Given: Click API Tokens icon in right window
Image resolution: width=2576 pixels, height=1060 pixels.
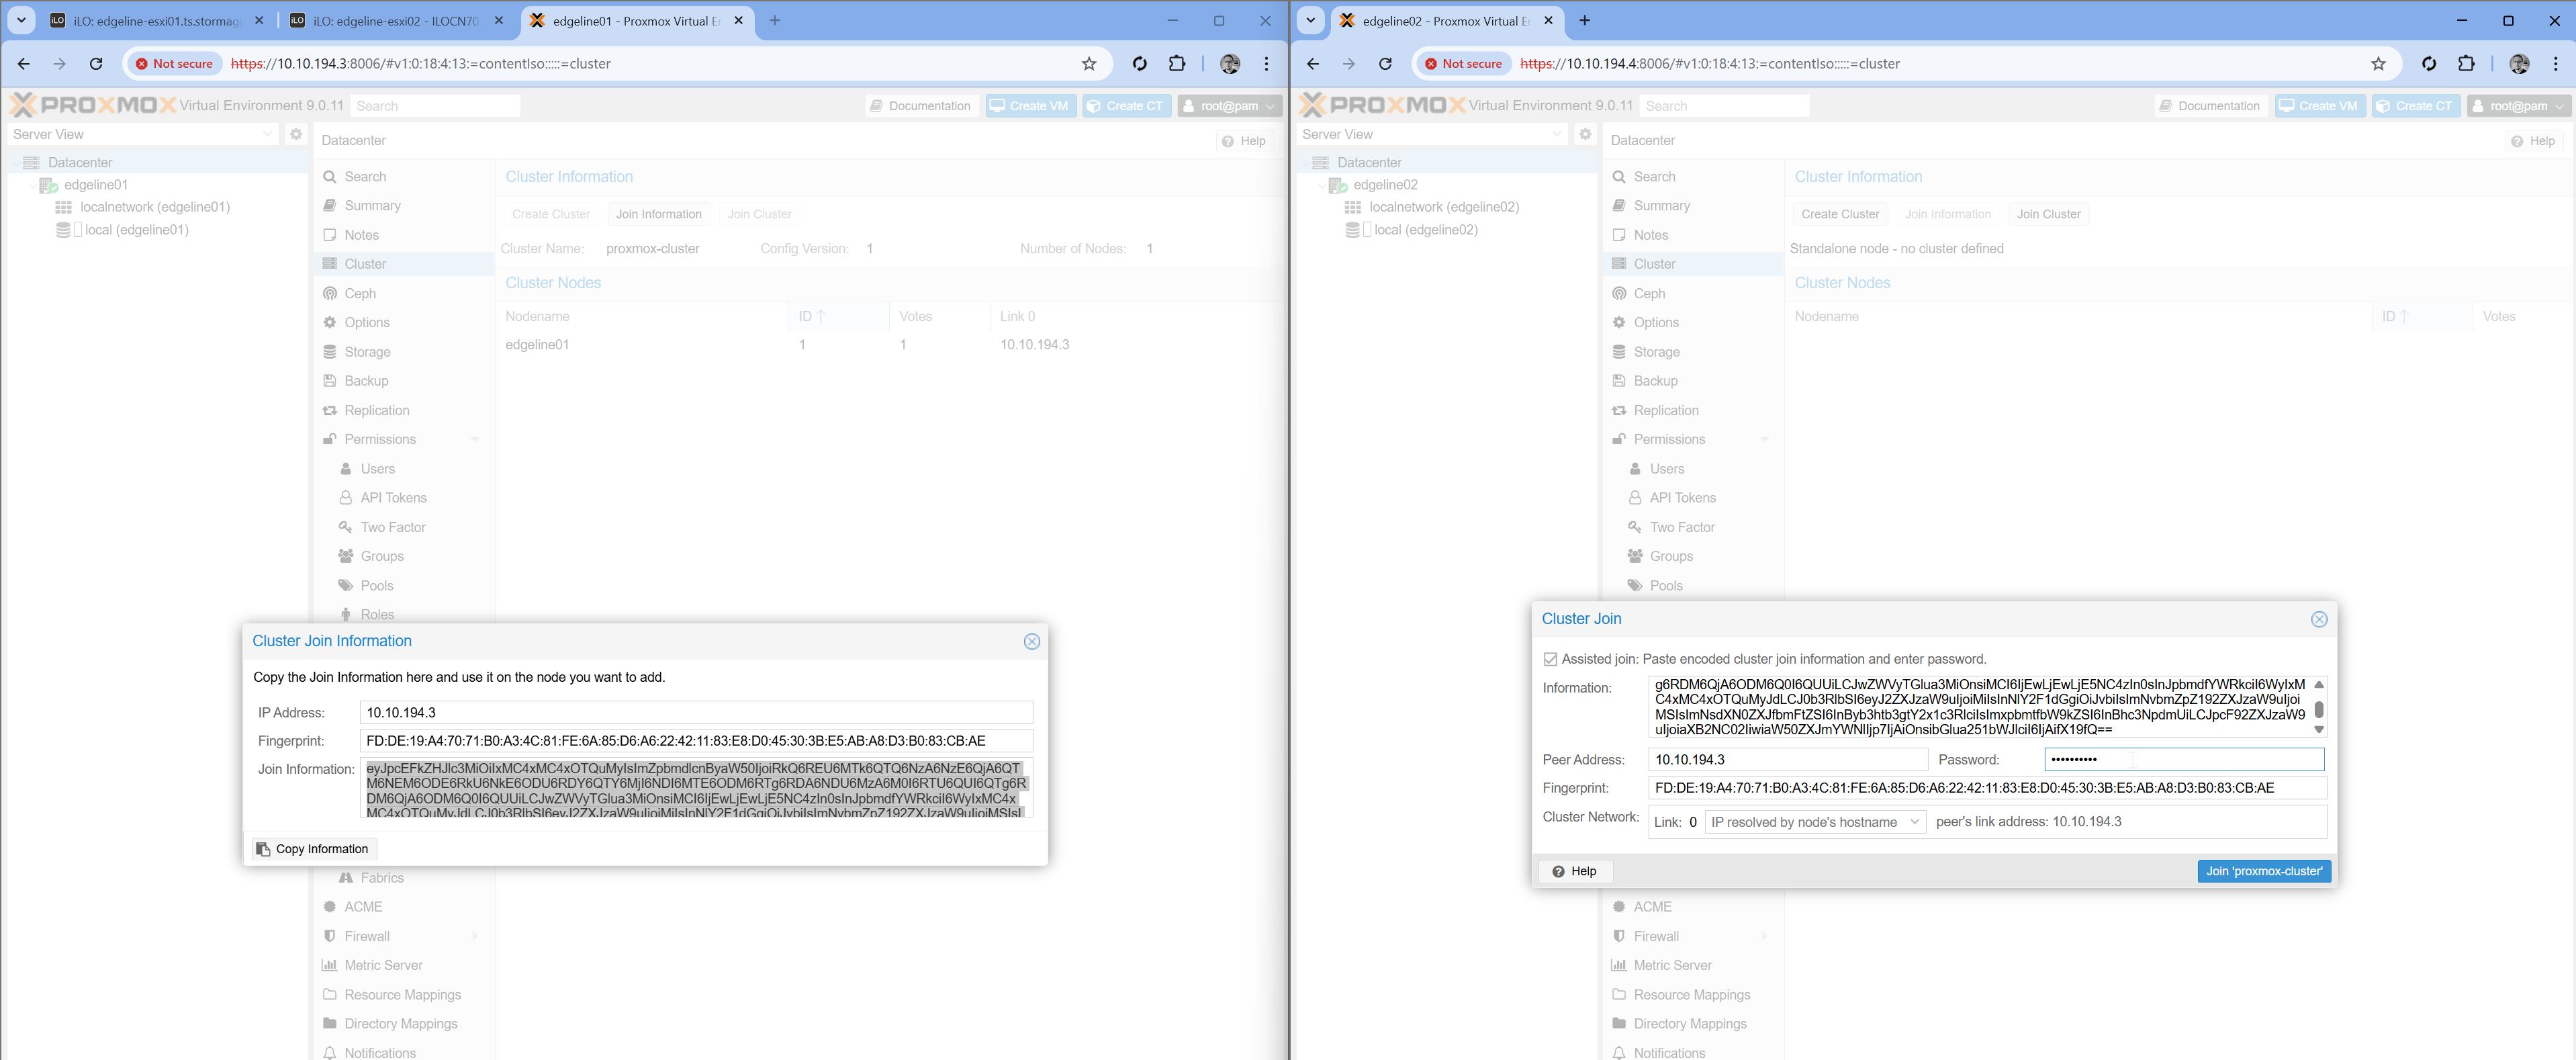Looking at the screenshot, I should click(x=1635, y=498).
